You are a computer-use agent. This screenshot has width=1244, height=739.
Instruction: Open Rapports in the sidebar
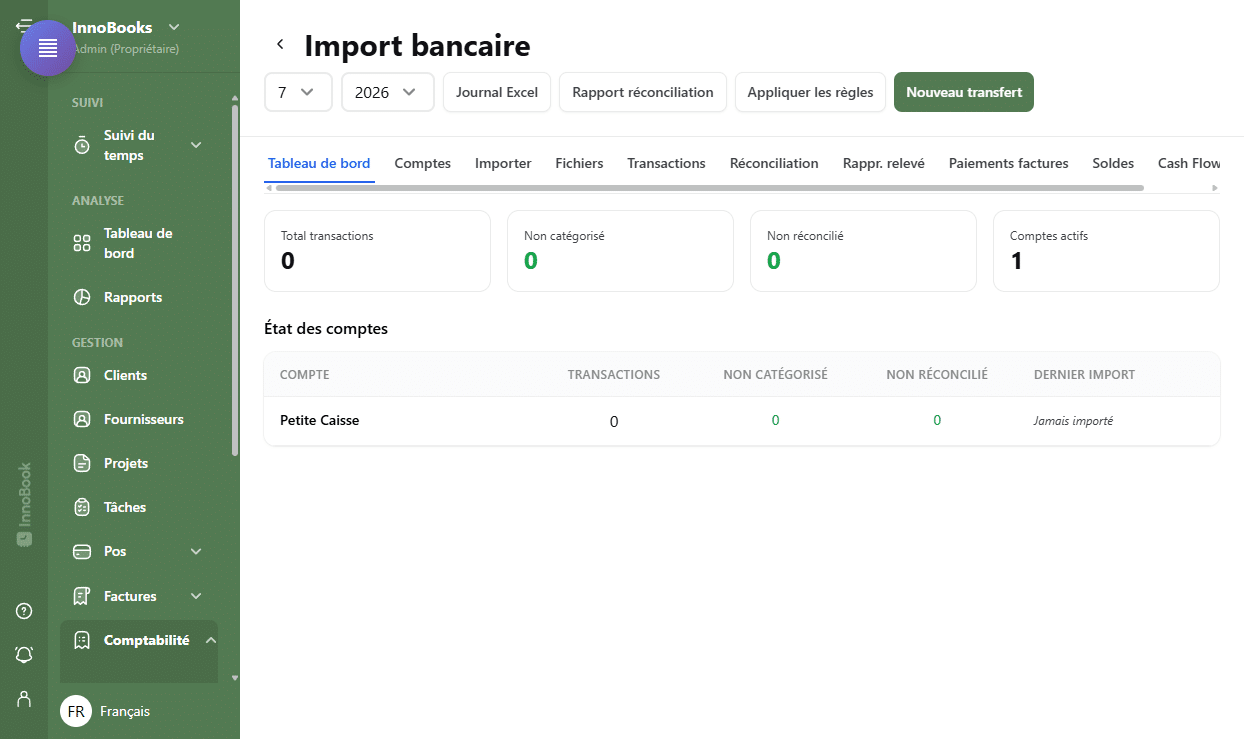pyautogui.click(x=133, y=297)
